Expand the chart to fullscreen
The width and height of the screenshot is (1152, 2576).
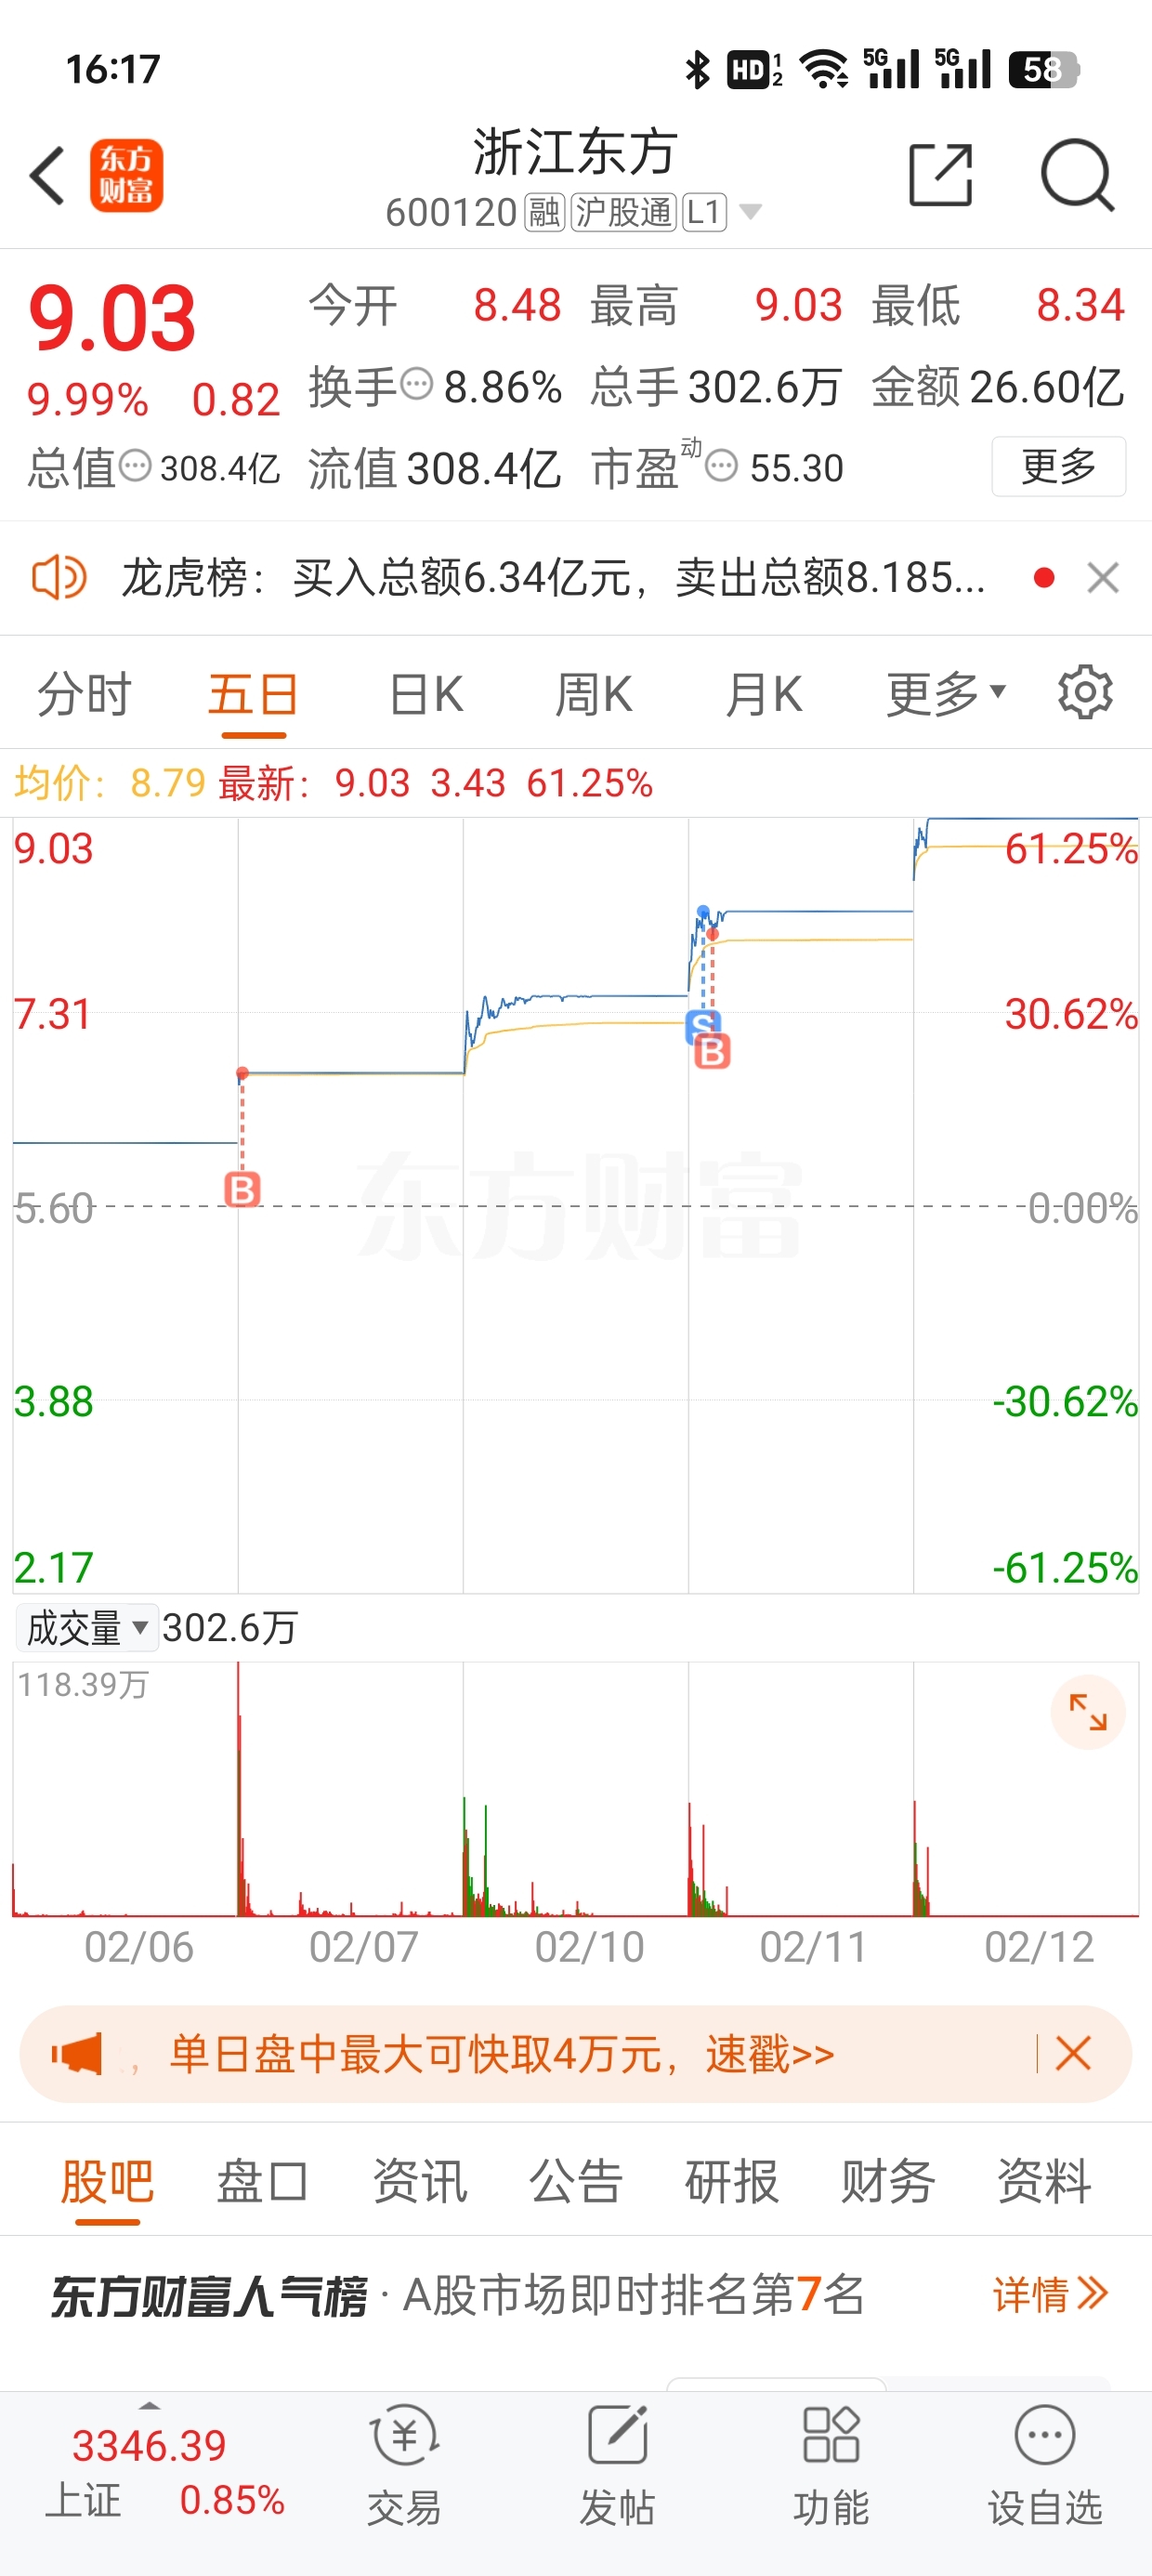coord(1087,1712)
